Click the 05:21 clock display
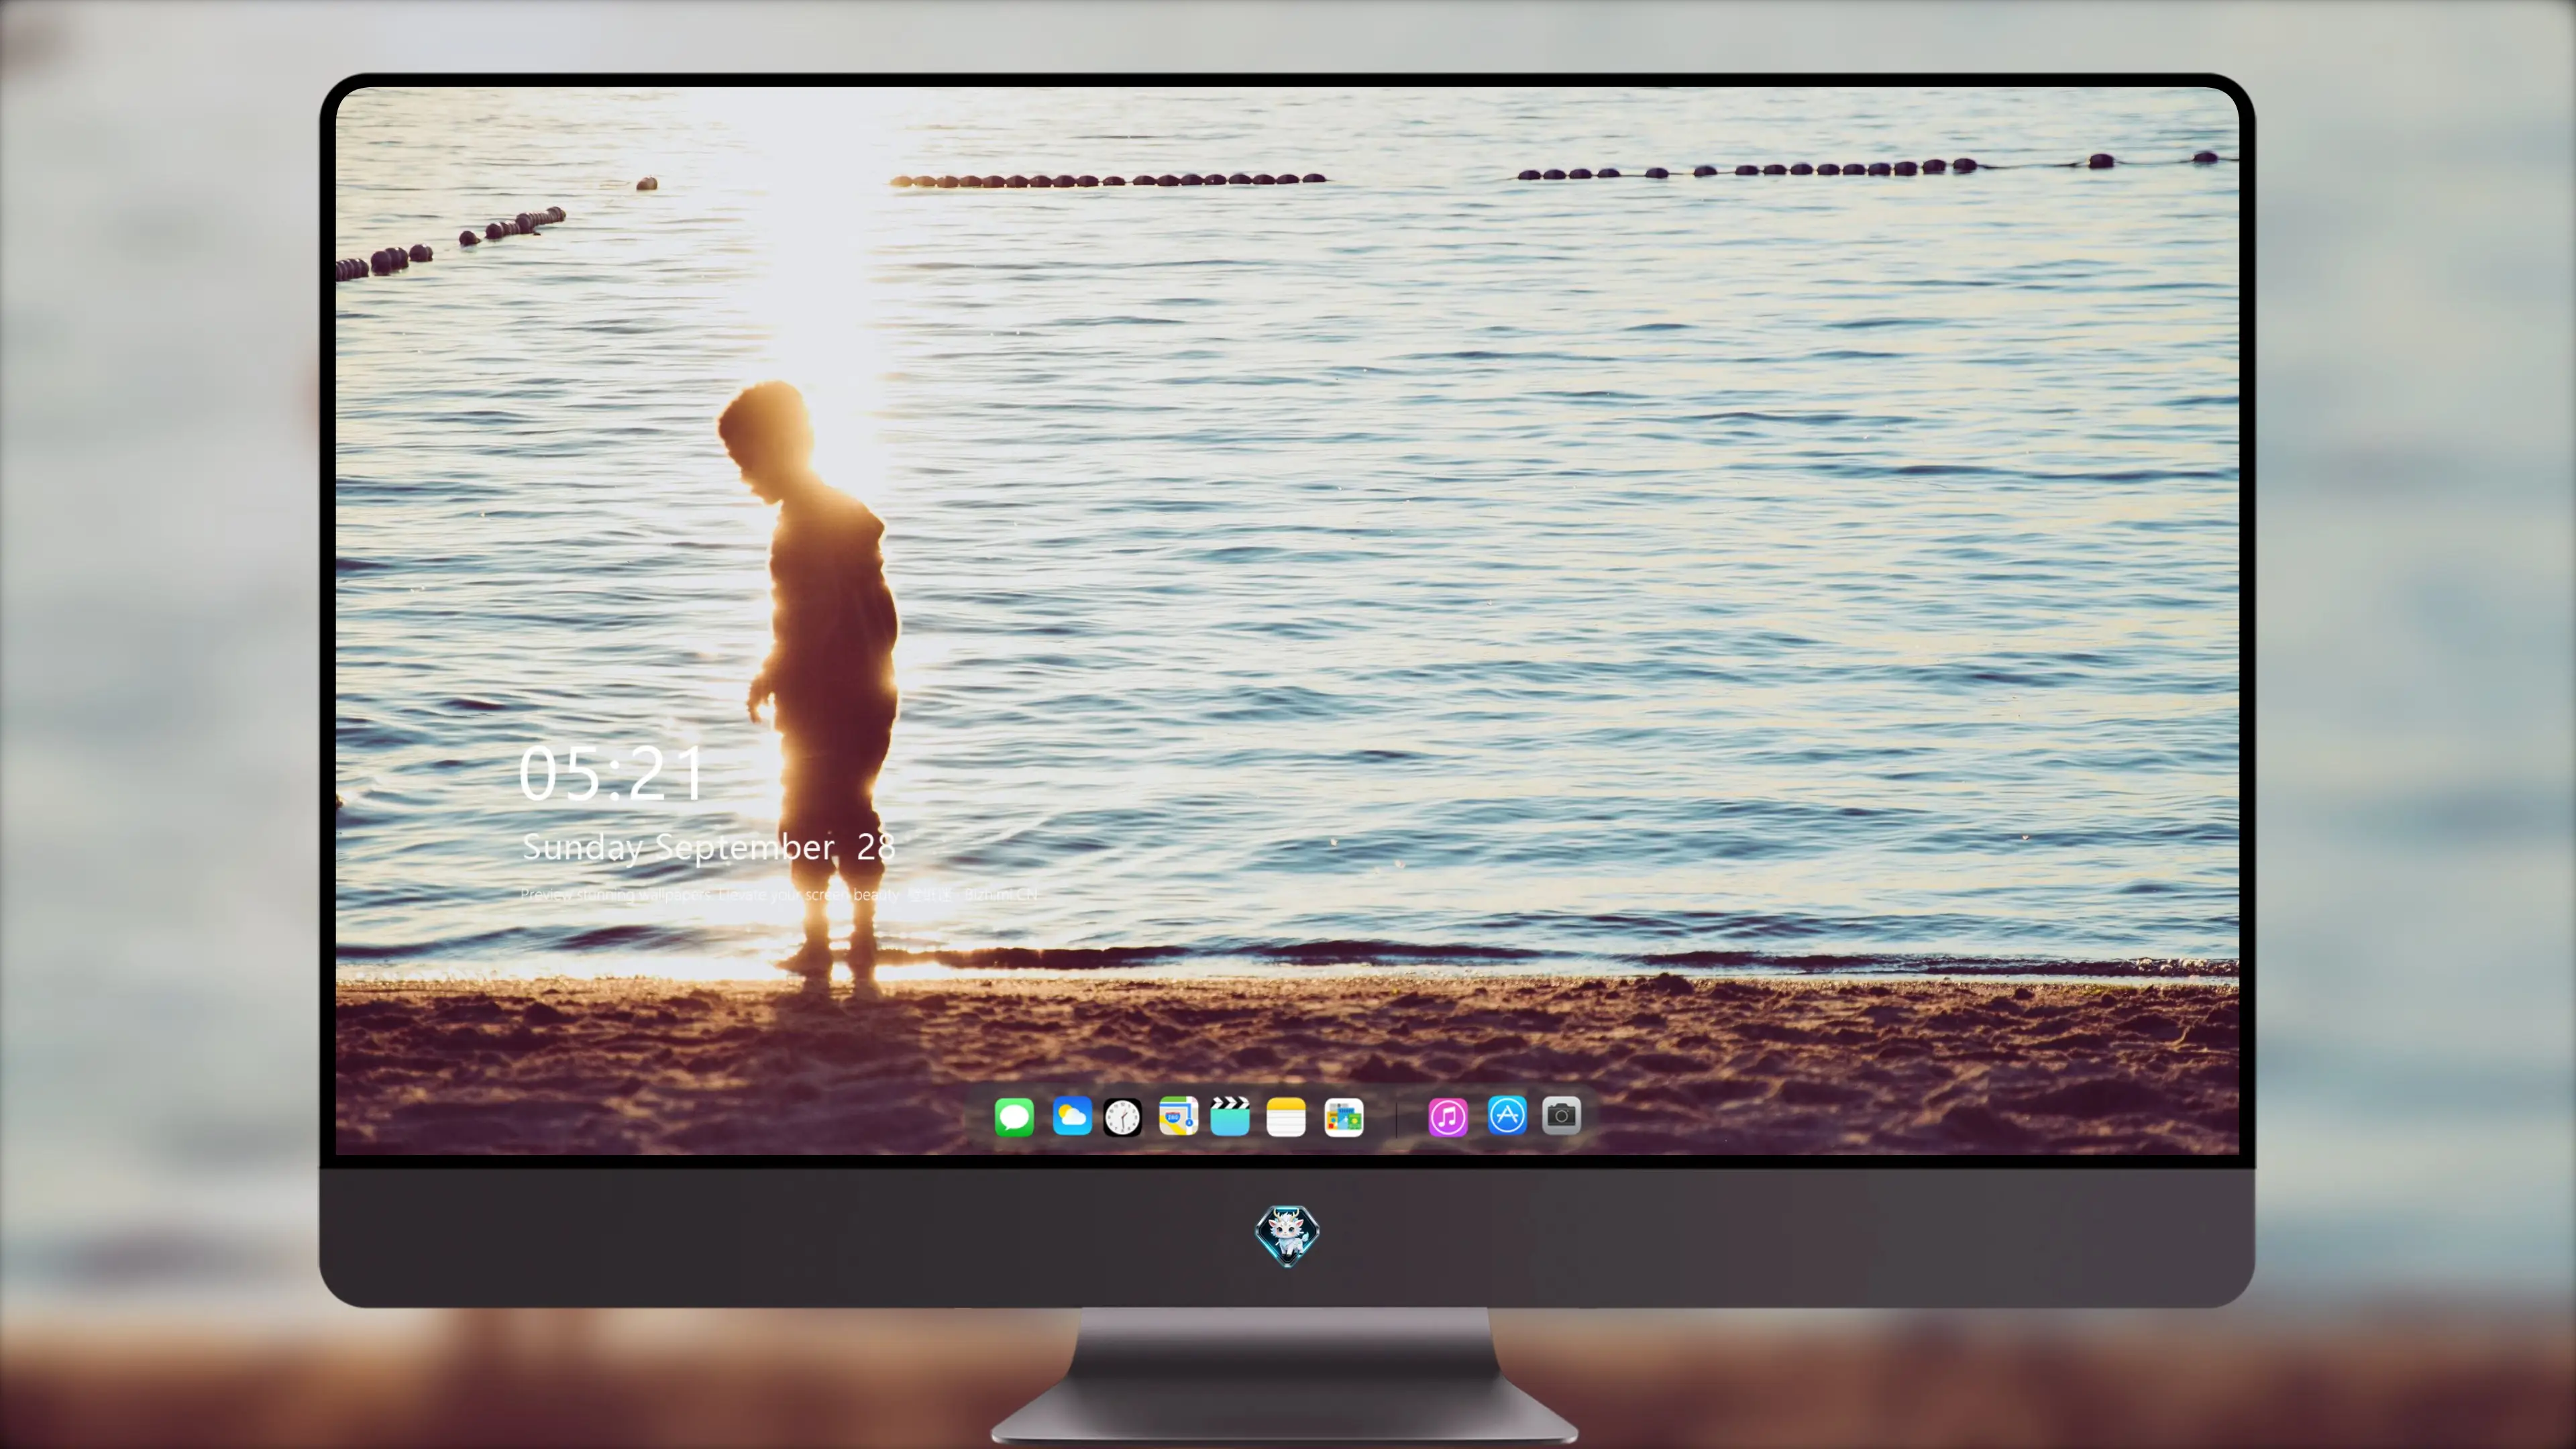Screen dimensions: 2576x1449 tap(611, 774)
